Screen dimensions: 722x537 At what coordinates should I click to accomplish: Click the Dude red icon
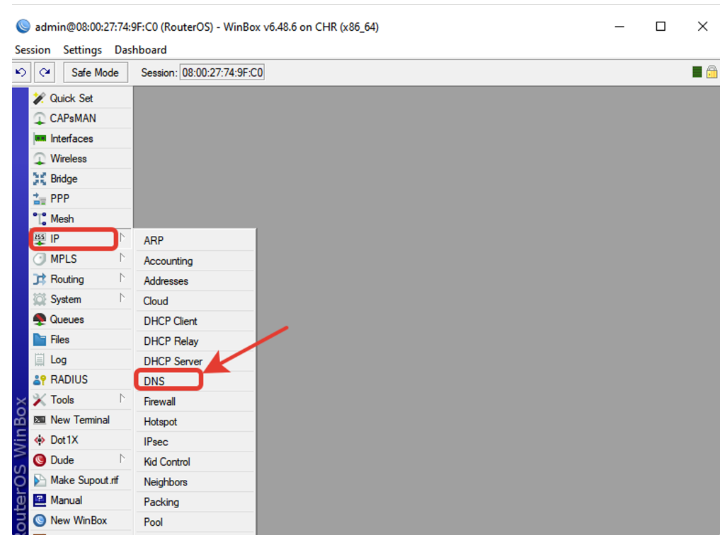coord(40,460)
